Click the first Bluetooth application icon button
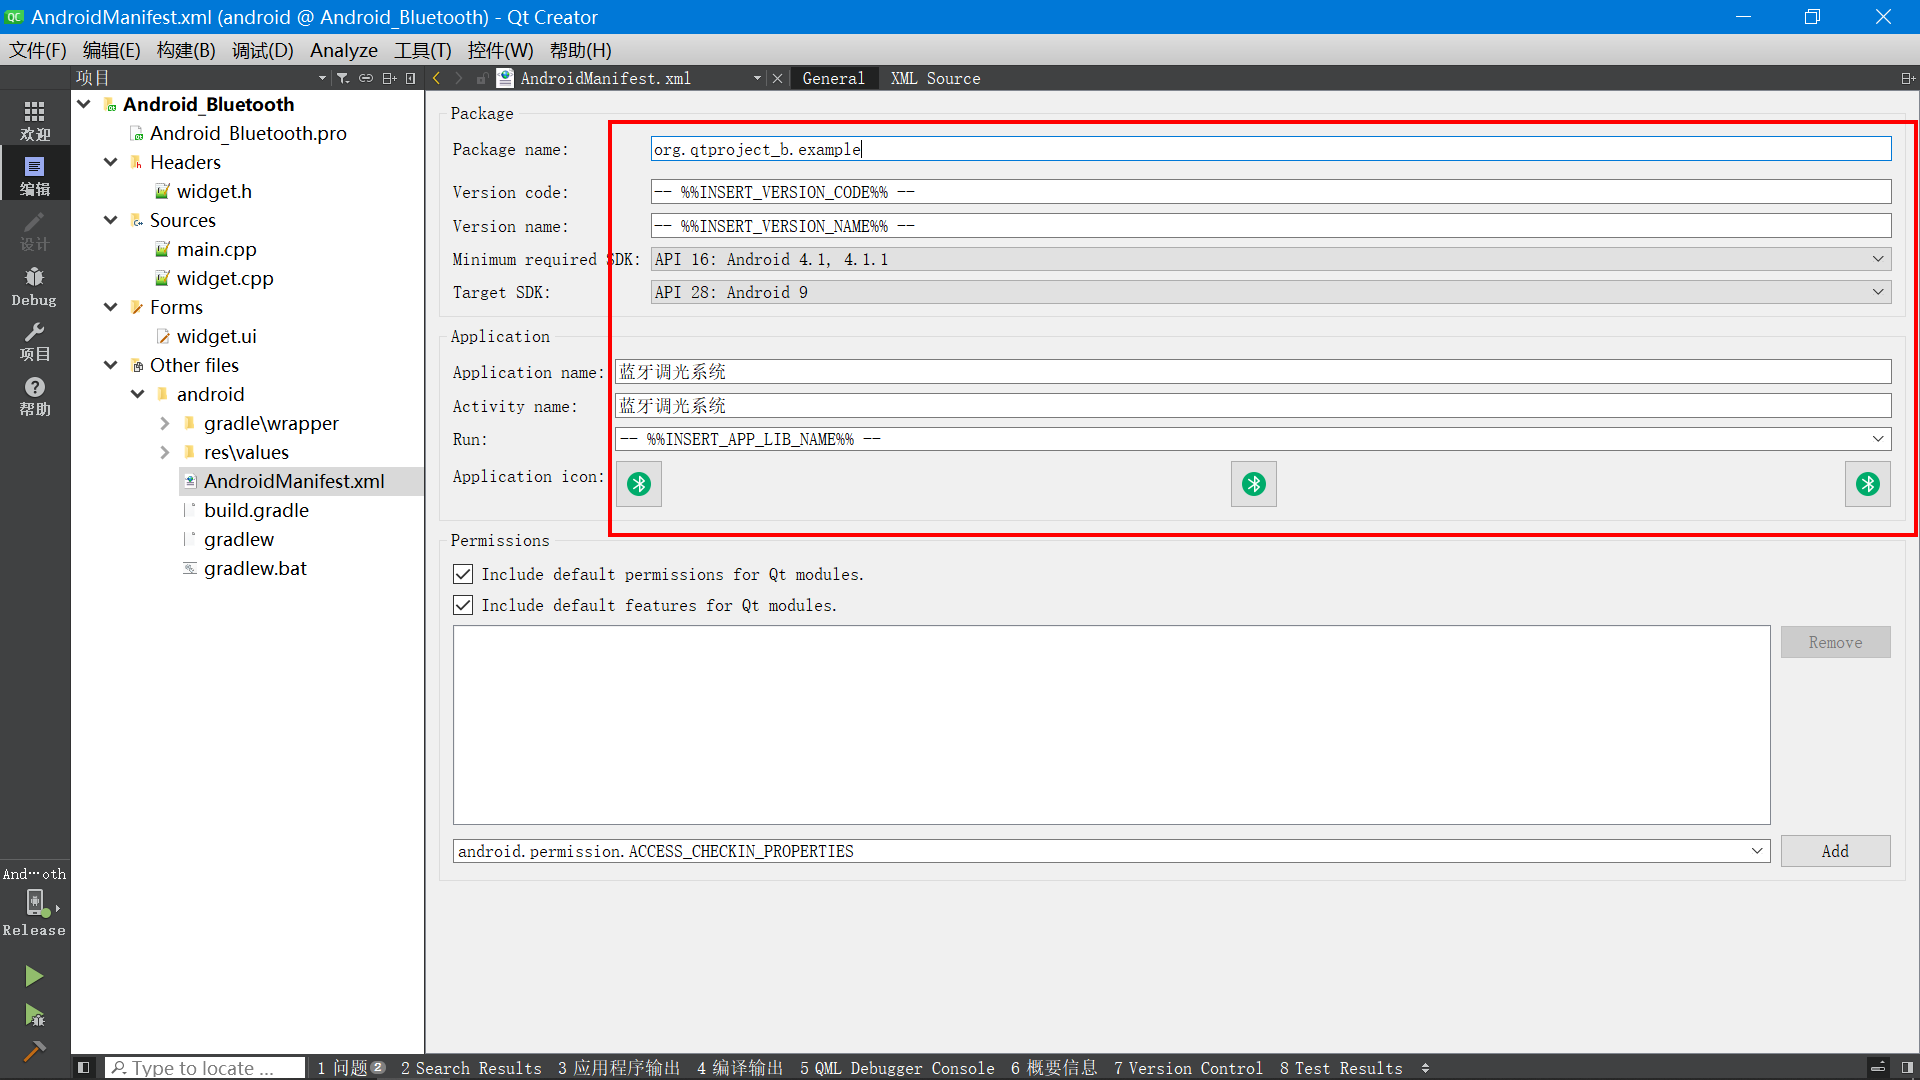Viewport: 1920px width, 1080px height. point(639,485)
